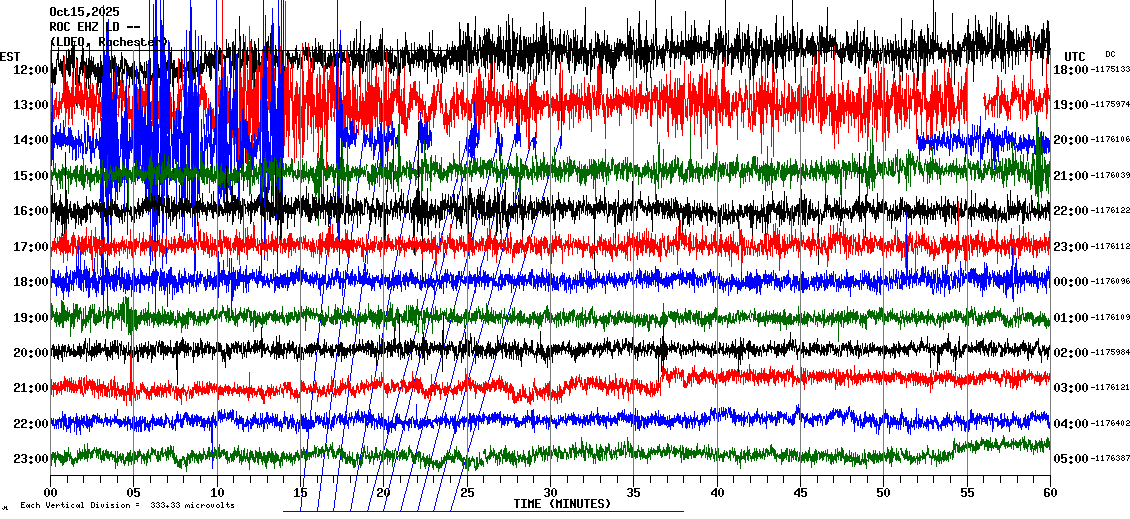Image resolution: width=1130 pixels, height=519 pixels.
Task: Click the 05 minute tick label on the time axis
Action: point(133,492)
